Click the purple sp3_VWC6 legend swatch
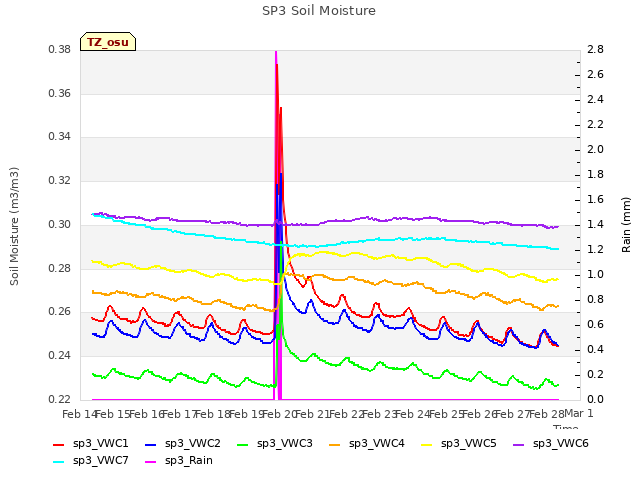Viewport: 640px width, 480px height. 519,444
